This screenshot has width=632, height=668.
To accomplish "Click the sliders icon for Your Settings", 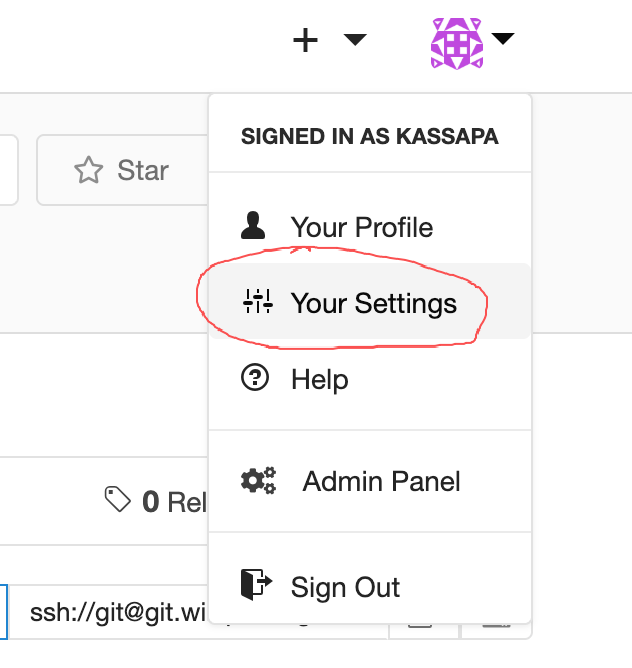I will pos(257,302).
